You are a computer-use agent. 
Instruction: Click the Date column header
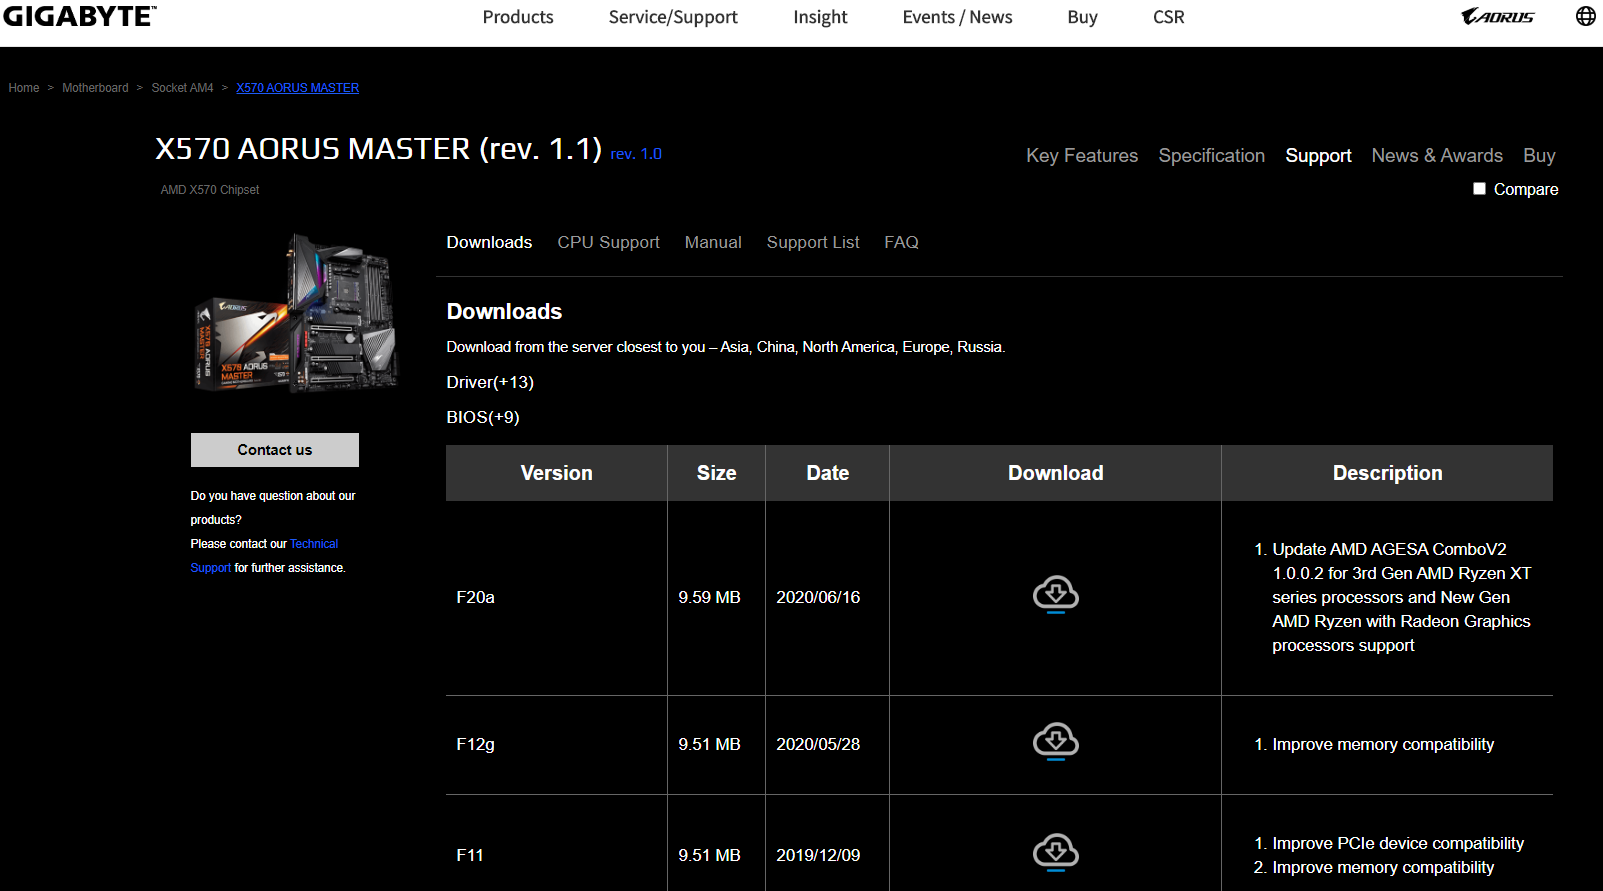pyautogui.click(x=827, y=473)
